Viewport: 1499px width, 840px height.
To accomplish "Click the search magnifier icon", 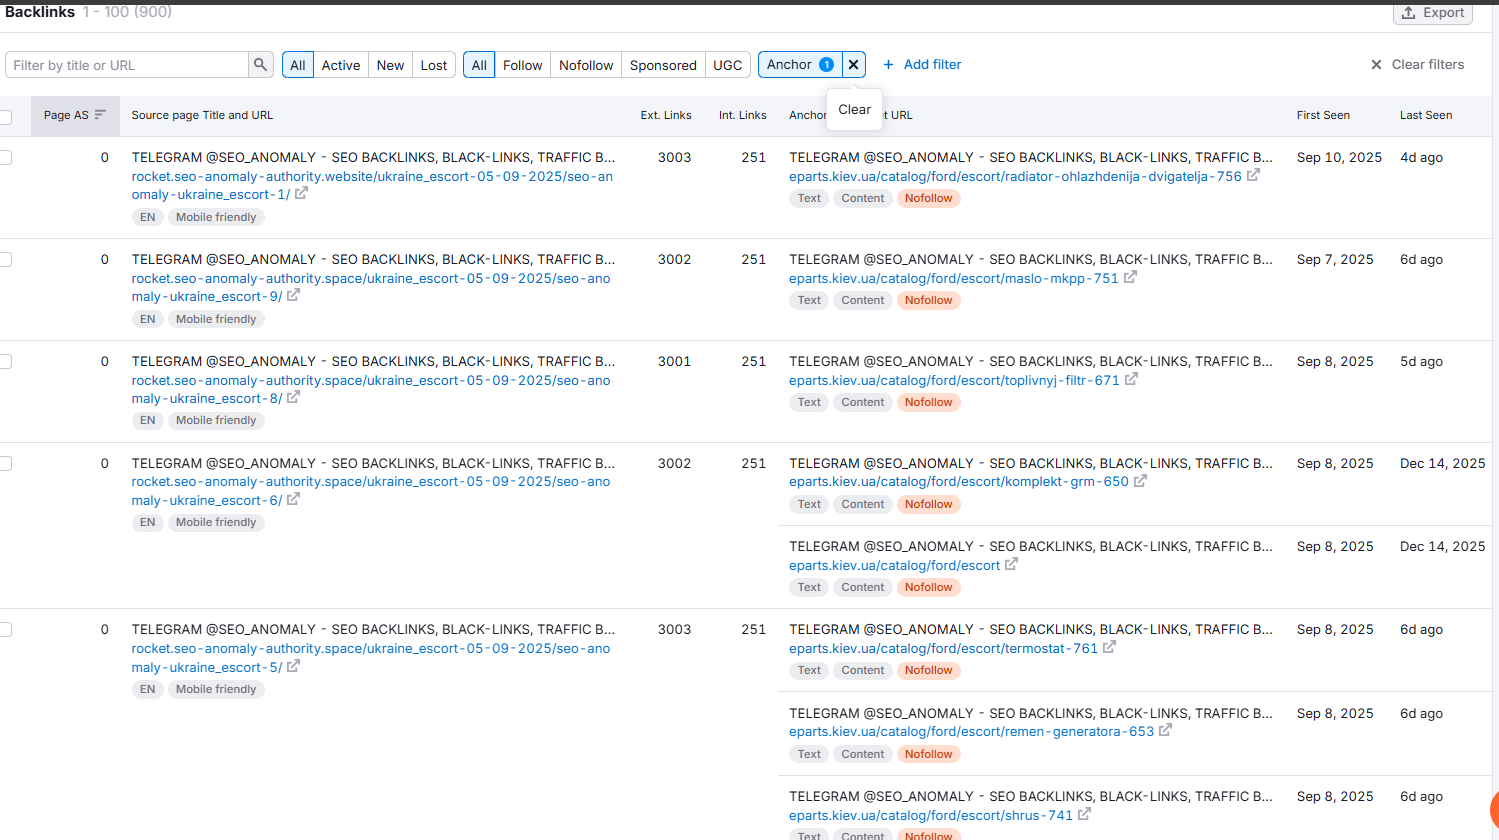I will tap(261, 65).
